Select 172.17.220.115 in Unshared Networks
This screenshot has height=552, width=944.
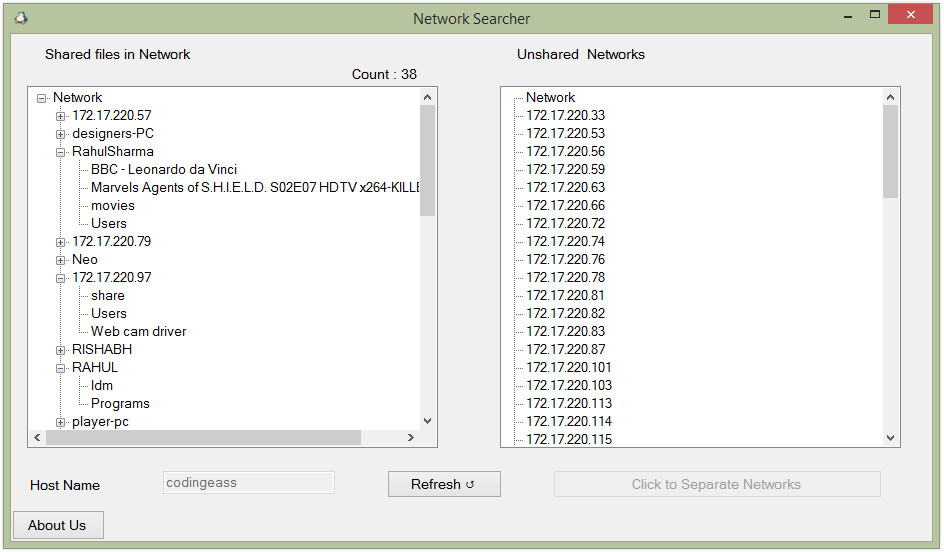[569, 439]
